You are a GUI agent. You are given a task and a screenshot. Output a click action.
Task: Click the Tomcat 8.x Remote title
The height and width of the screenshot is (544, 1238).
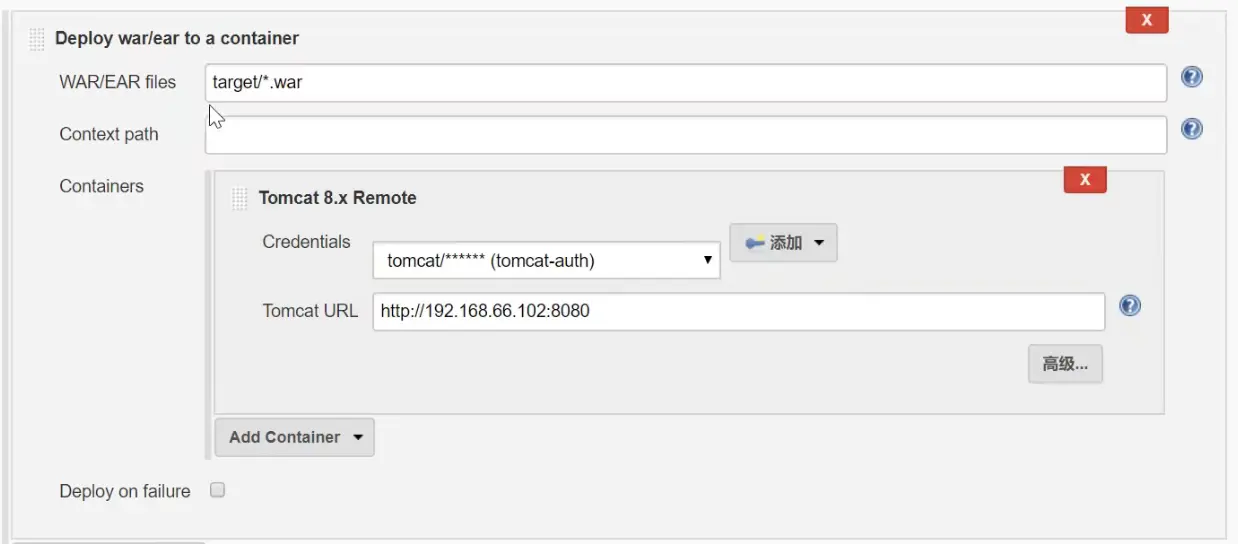pyautogui.click(x=337, y=198)
